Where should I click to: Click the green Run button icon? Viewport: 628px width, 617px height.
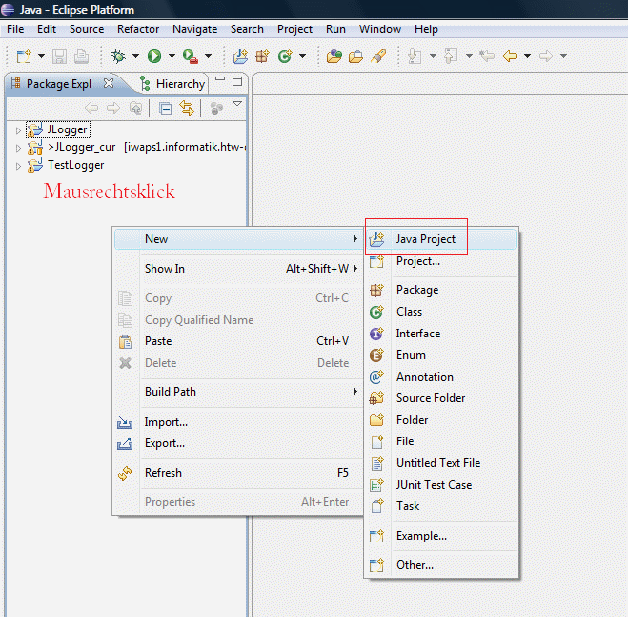click(154, 56)
